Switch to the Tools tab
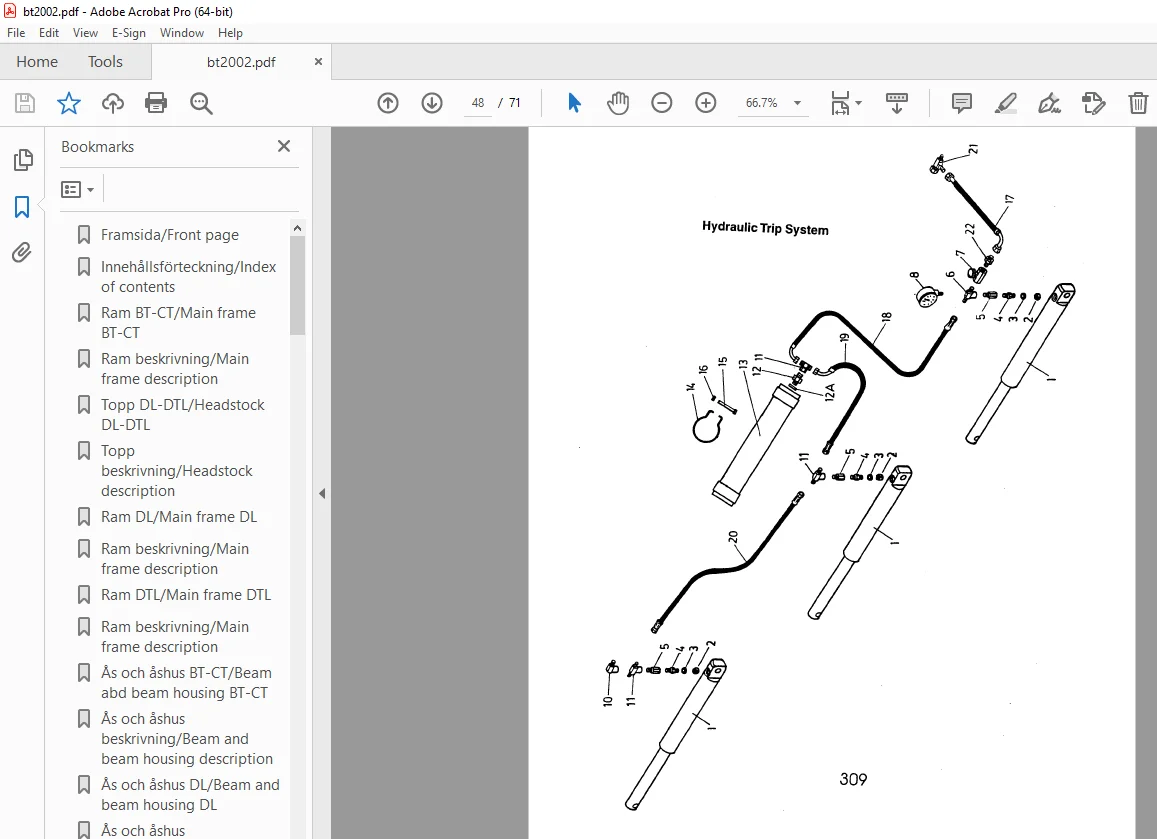1157x839 pixels. click(x=105, y=62)
